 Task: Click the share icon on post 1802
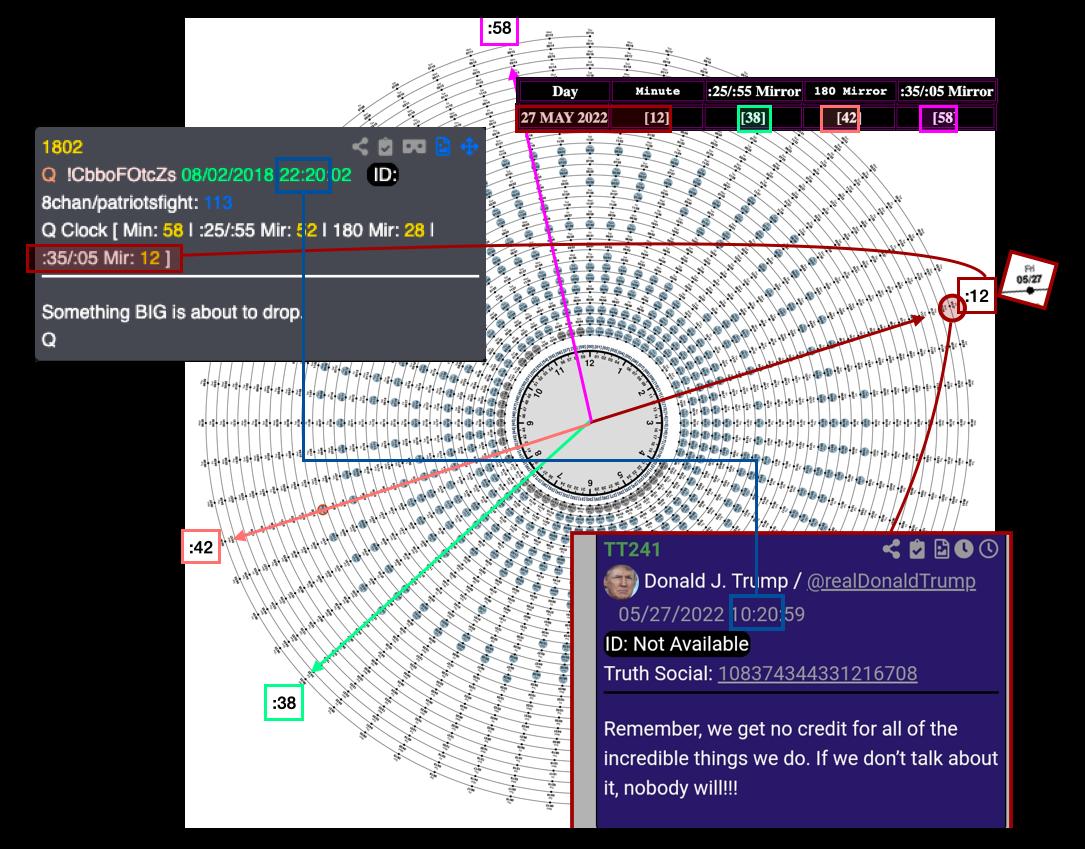coord(360,147)
